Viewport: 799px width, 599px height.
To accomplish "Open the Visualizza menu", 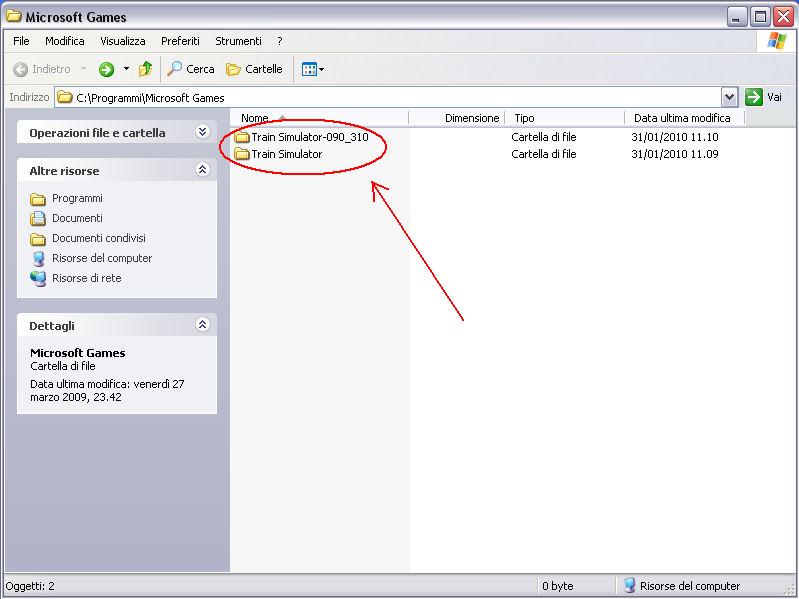I will coord(123,41).
